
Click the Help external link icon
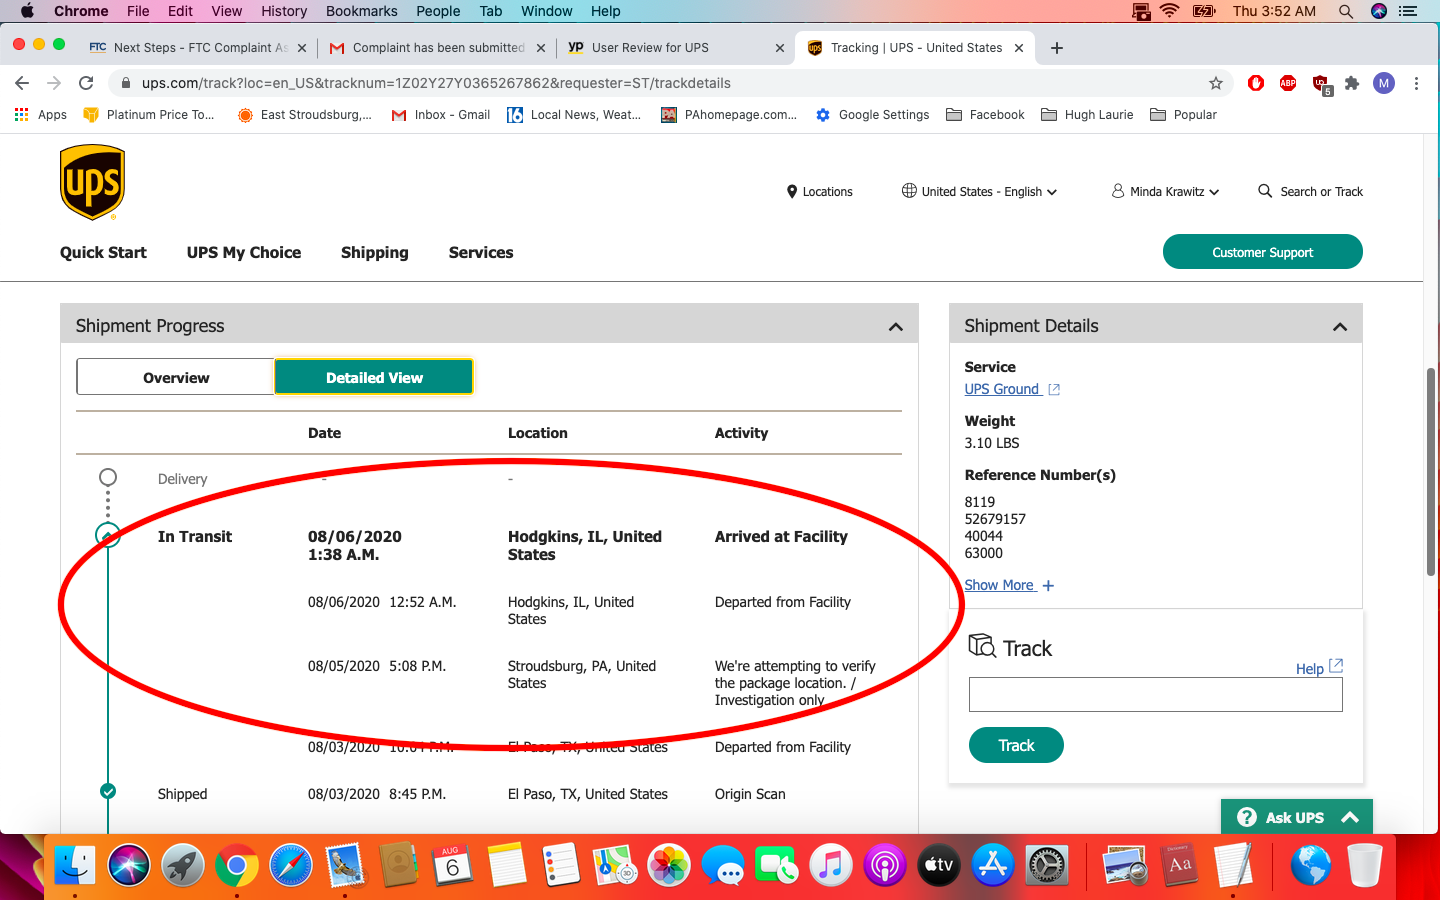(x=1336, y=665)
